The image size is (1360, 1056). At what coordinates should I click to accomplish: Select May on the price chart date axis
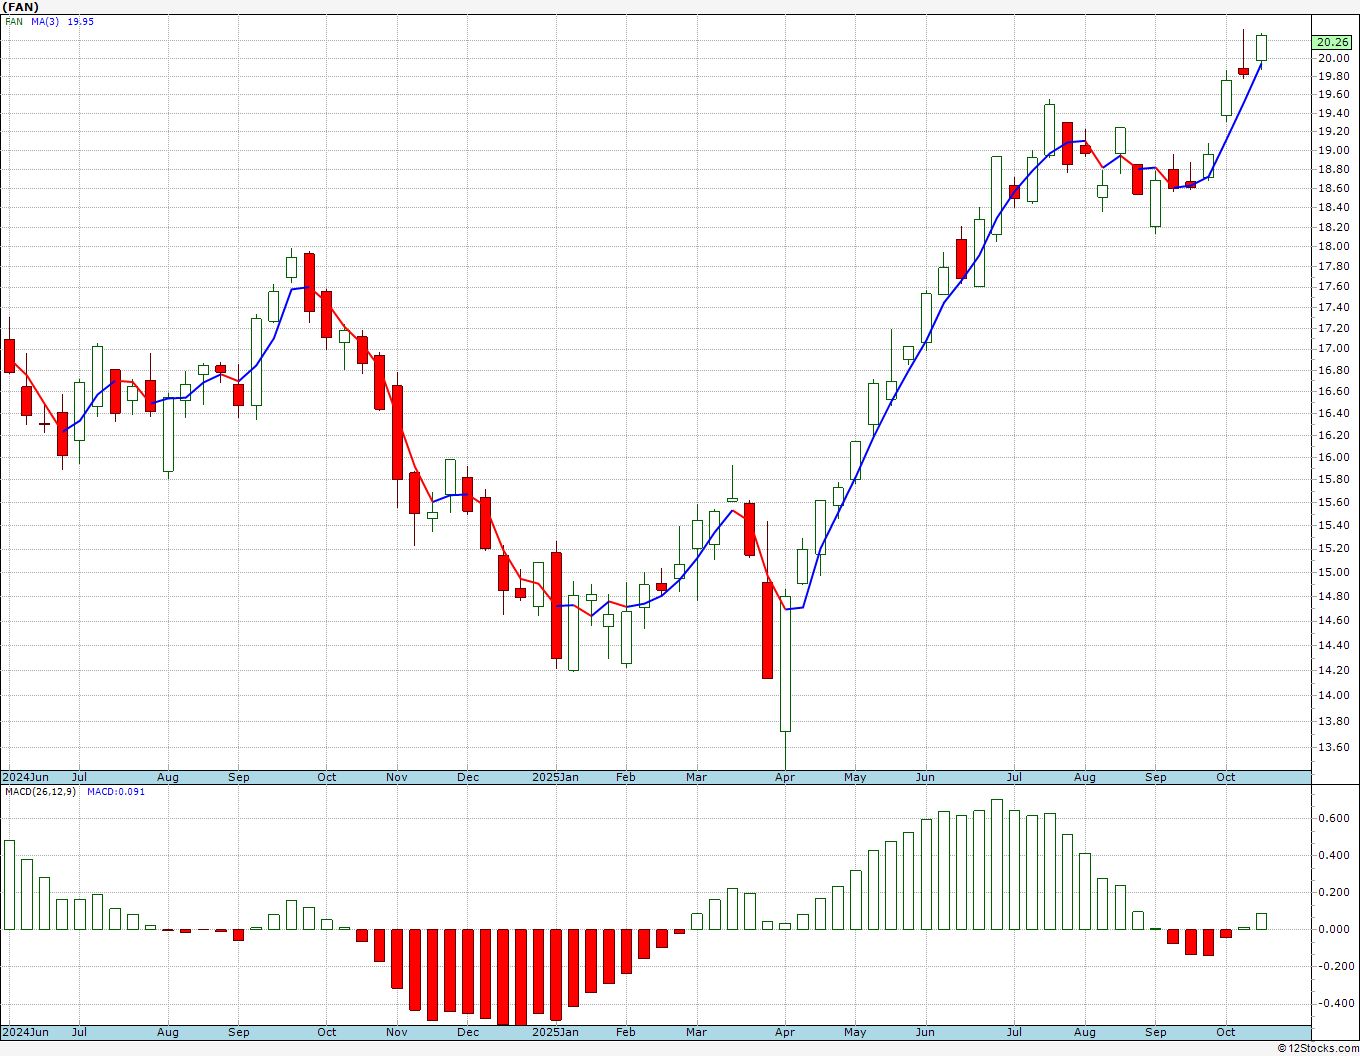point(855,777)
